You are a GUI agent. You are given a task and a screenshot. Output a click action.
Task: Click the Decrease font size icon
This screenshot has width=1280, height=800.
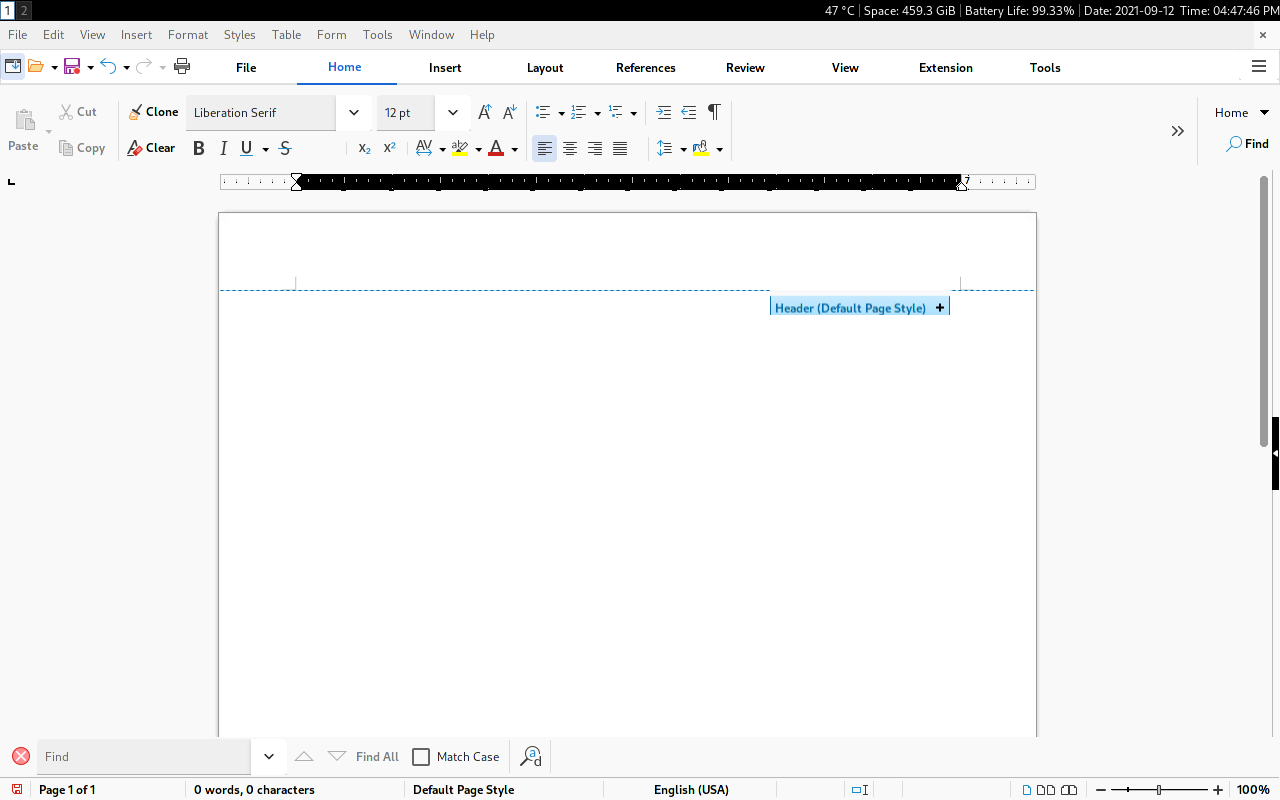pos(509,112)
